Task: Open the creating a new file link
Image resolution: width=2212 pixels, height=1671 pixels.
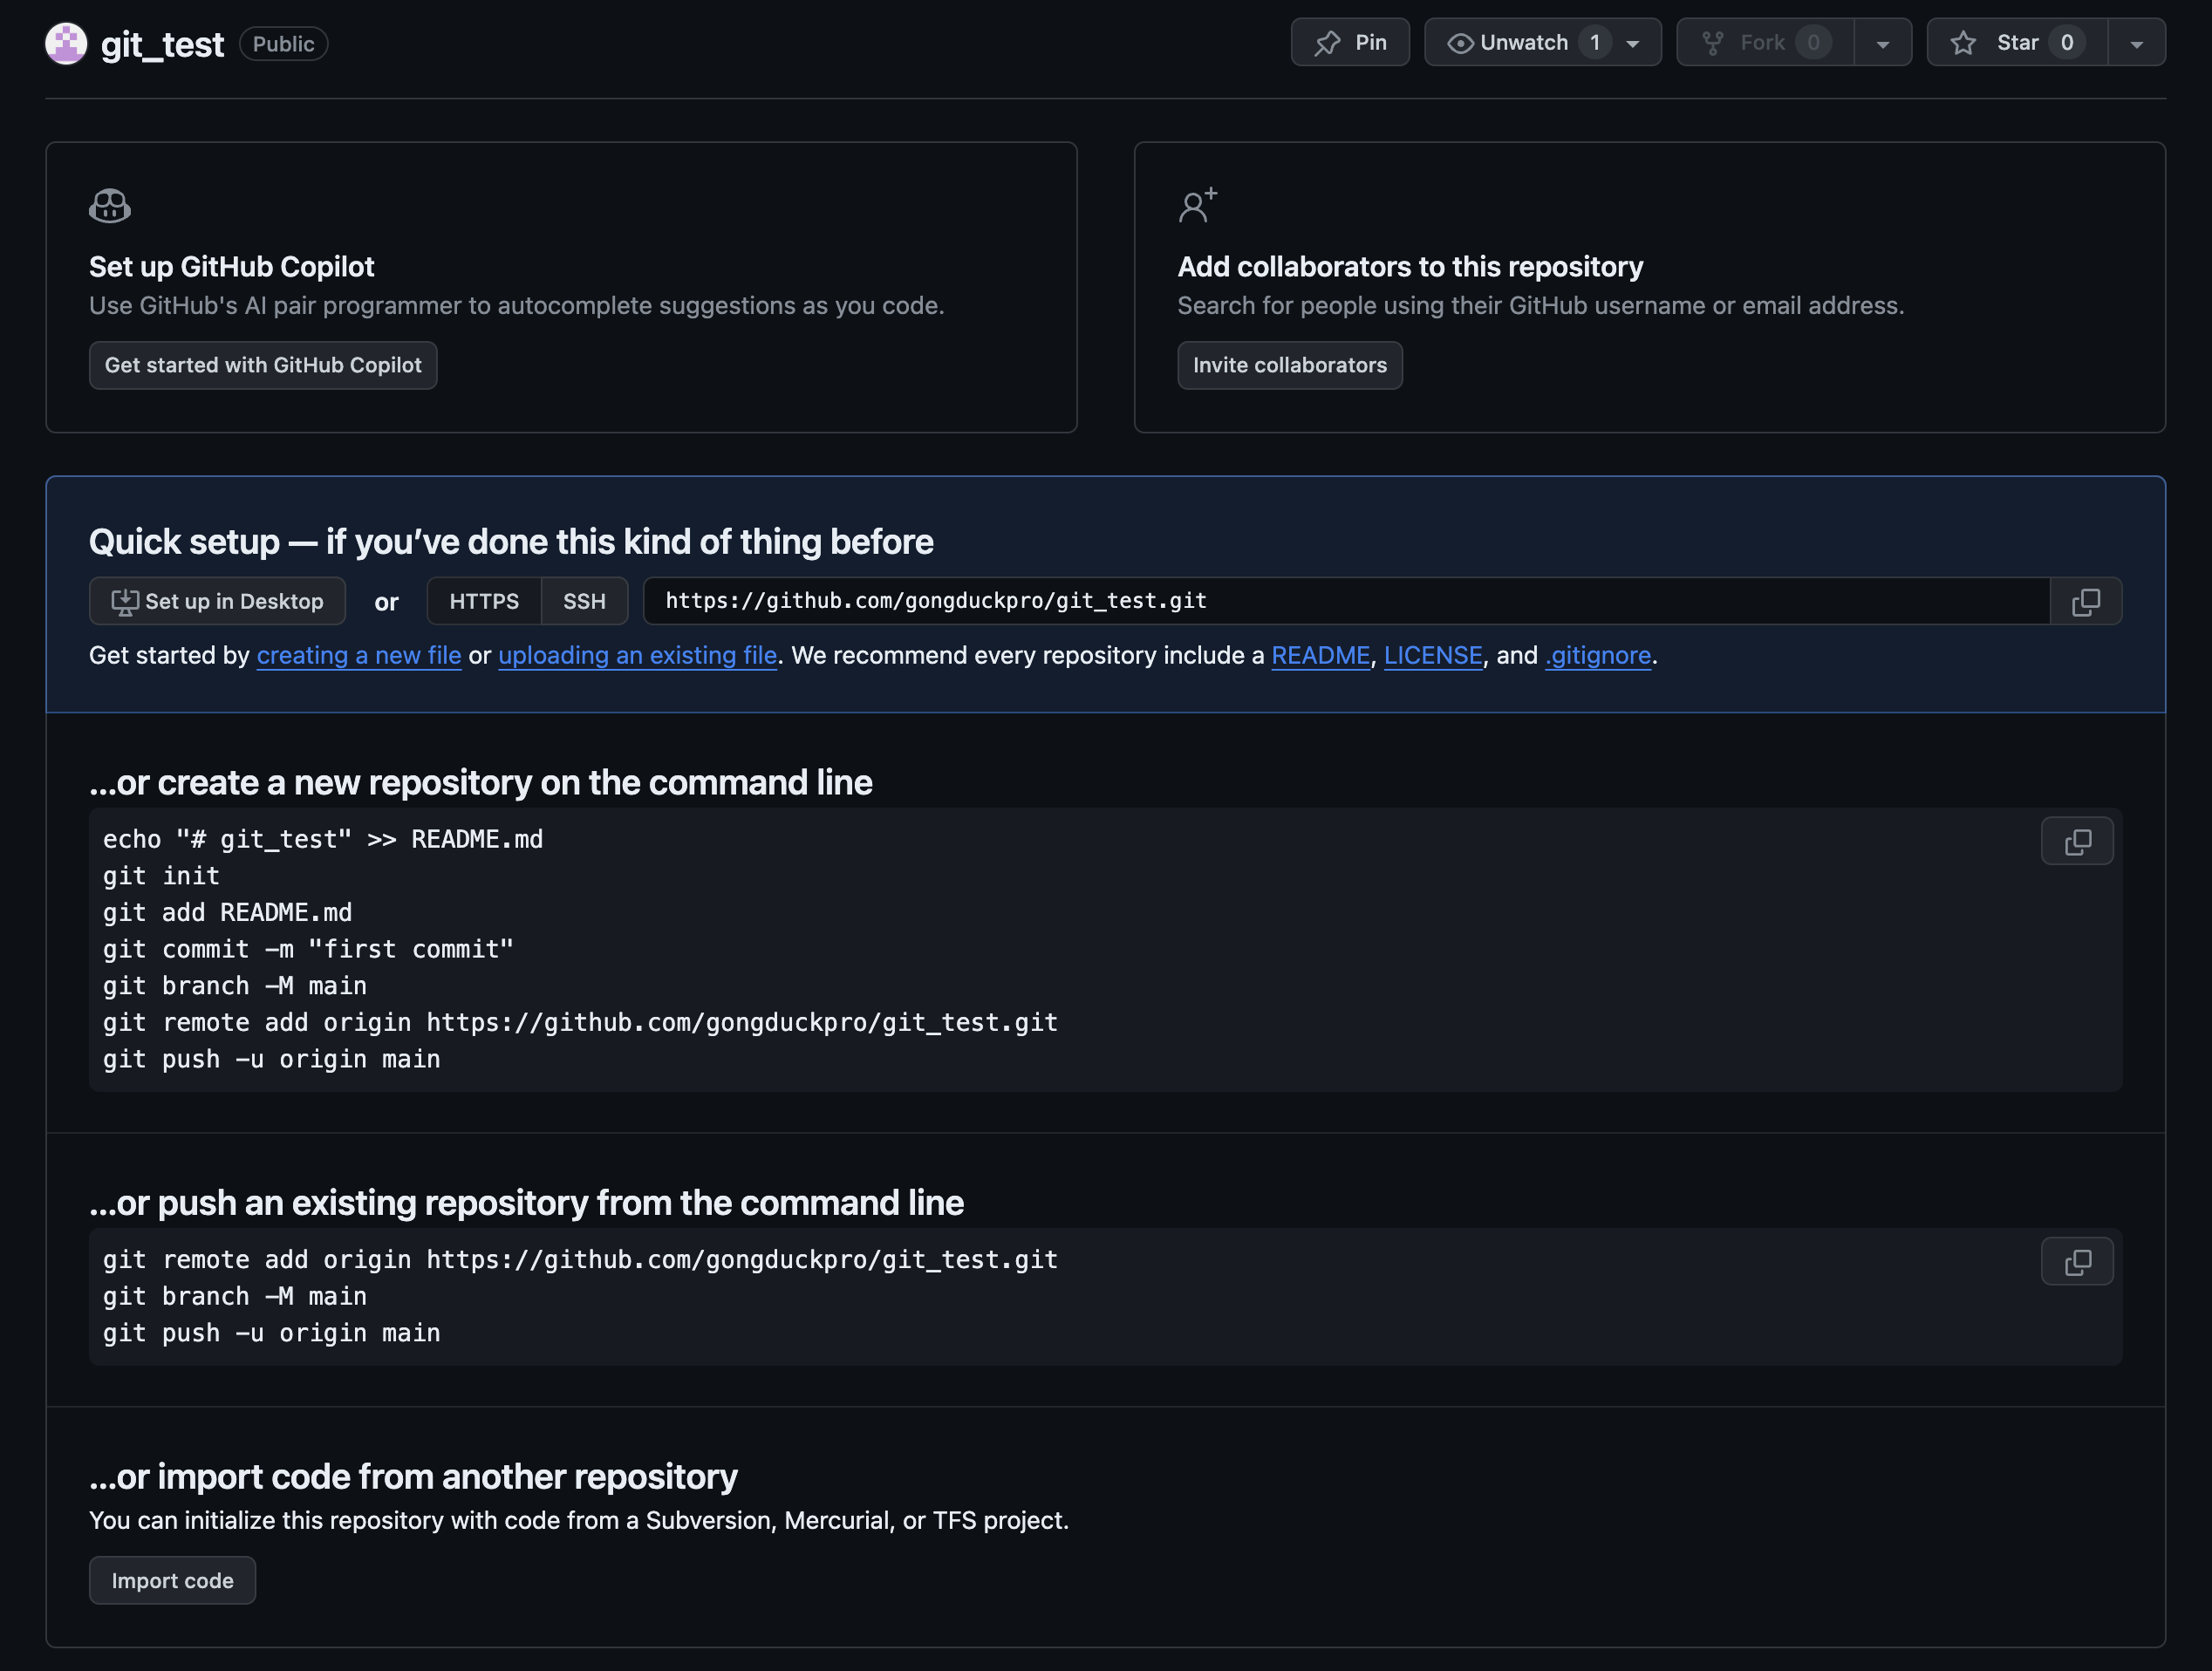Action: coord(359,655)
